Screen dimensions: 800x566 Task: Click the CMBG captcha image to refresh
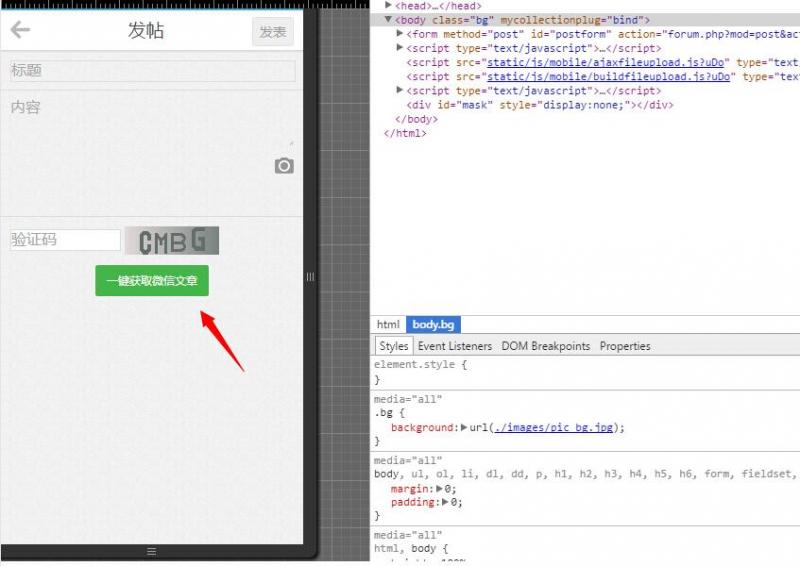click(172, 240)
